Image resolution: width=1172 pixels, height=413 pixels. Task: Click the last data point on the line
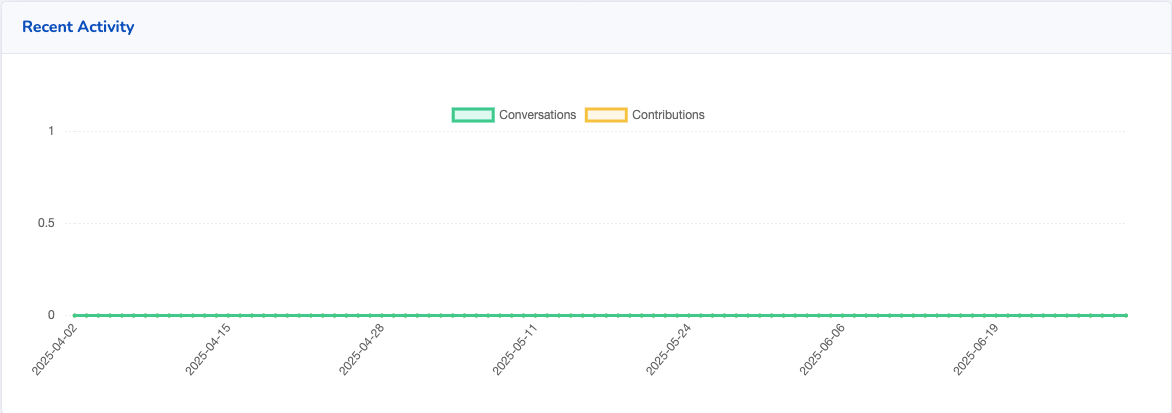(x=1125, y=315)
